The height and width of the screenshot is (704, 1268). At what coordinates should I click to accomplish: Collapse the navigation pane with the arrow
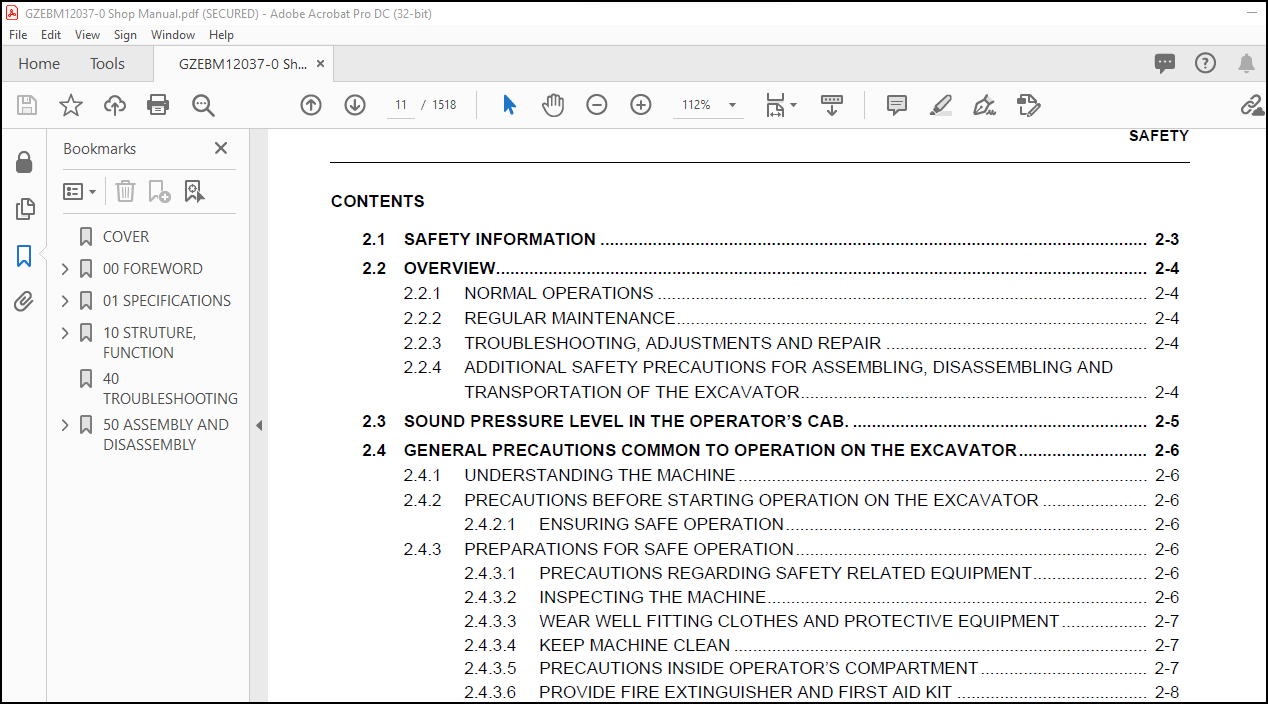pos(259,425)
